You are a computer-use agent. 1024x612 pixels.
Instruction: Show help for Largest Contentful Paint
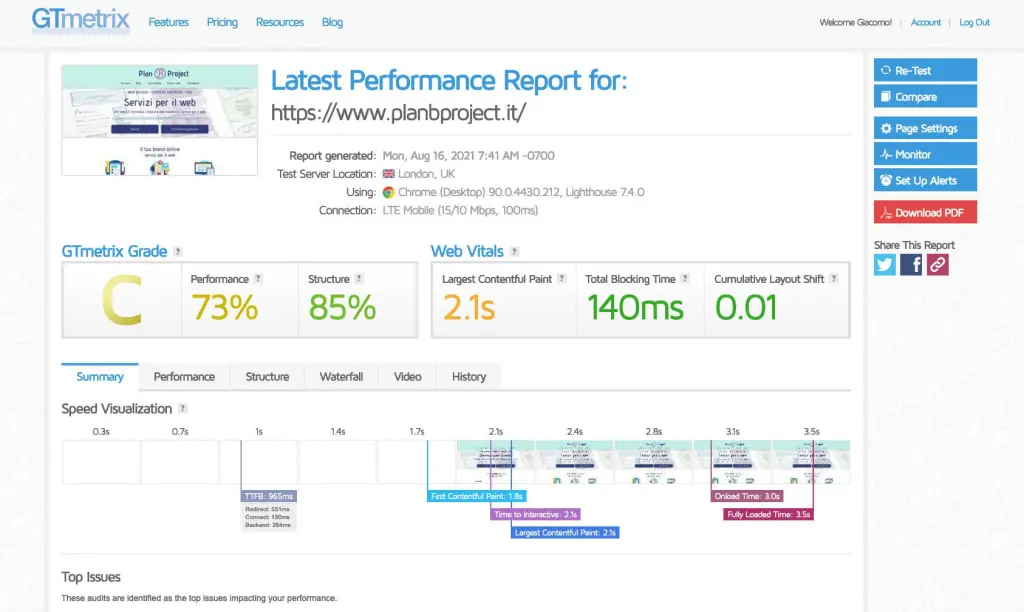[562, 279]
